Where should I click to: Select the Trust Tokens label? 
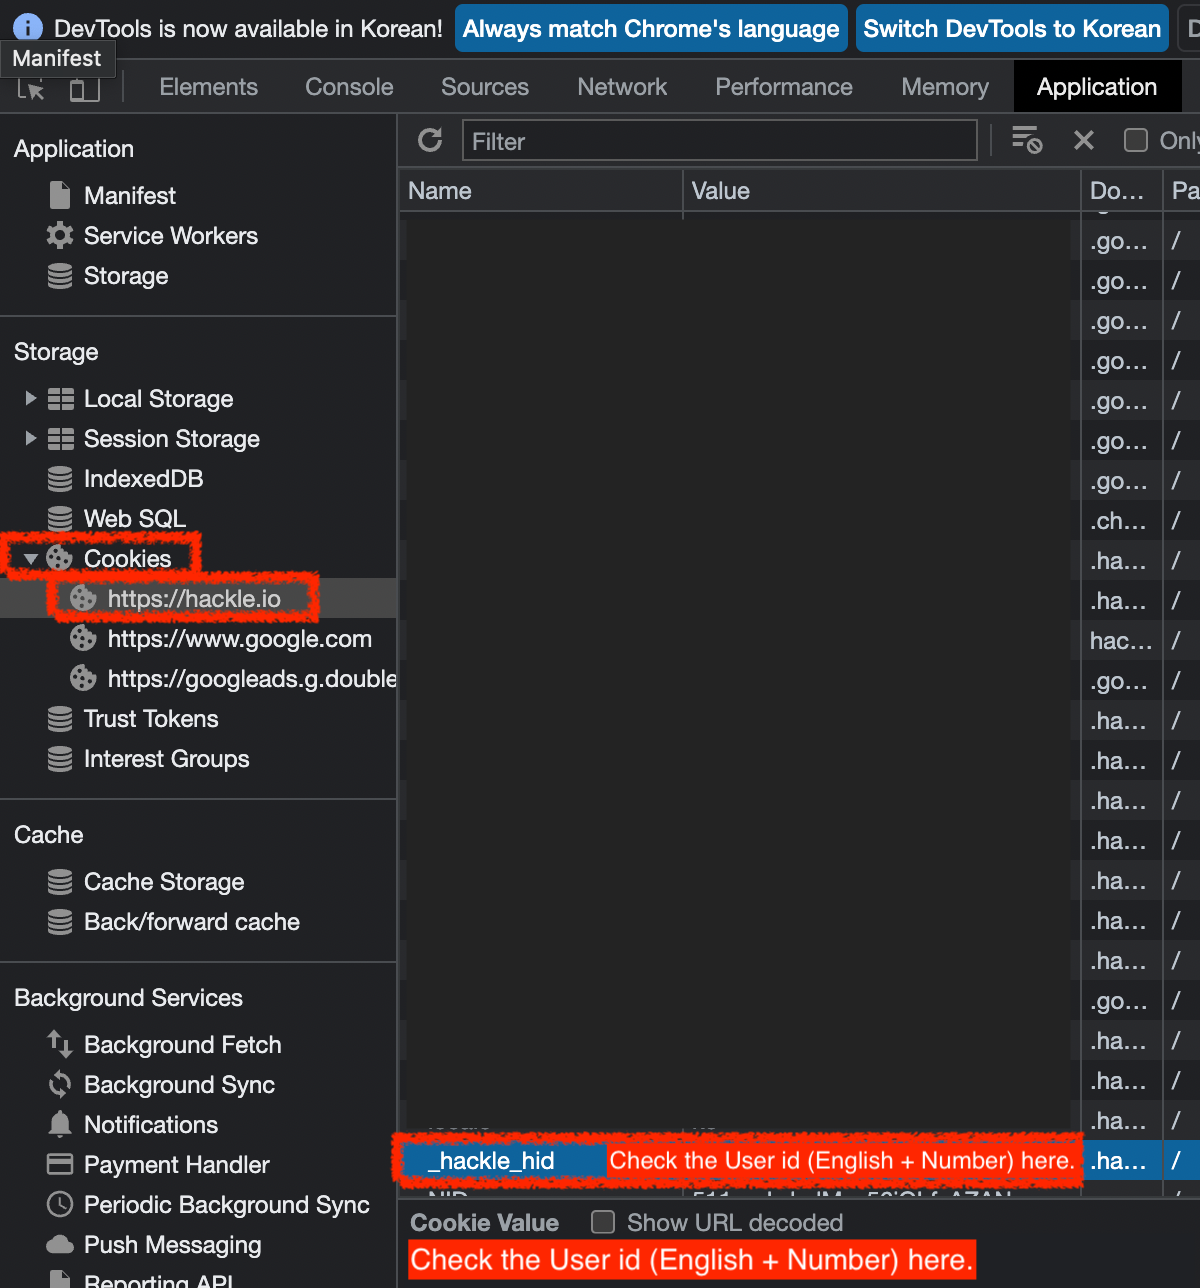tap(151, 719)
